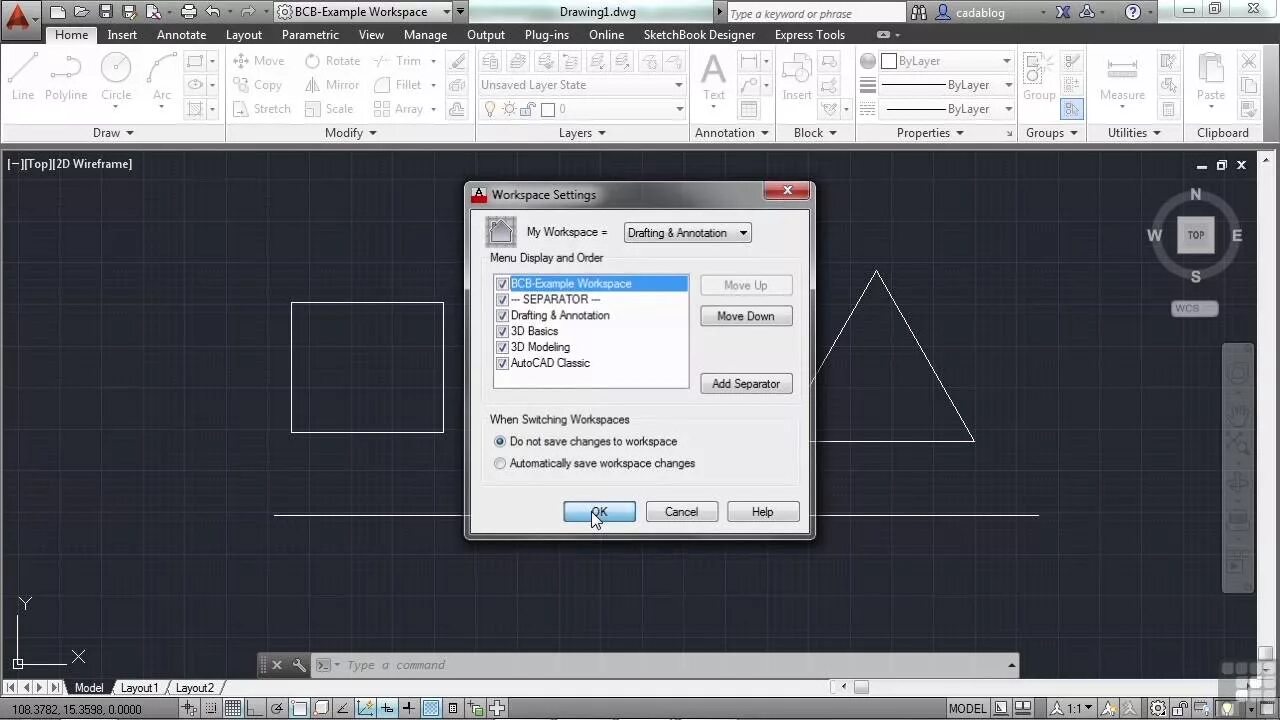Open the Express Tools tab

pyautogui.click(x=809, y=35)
